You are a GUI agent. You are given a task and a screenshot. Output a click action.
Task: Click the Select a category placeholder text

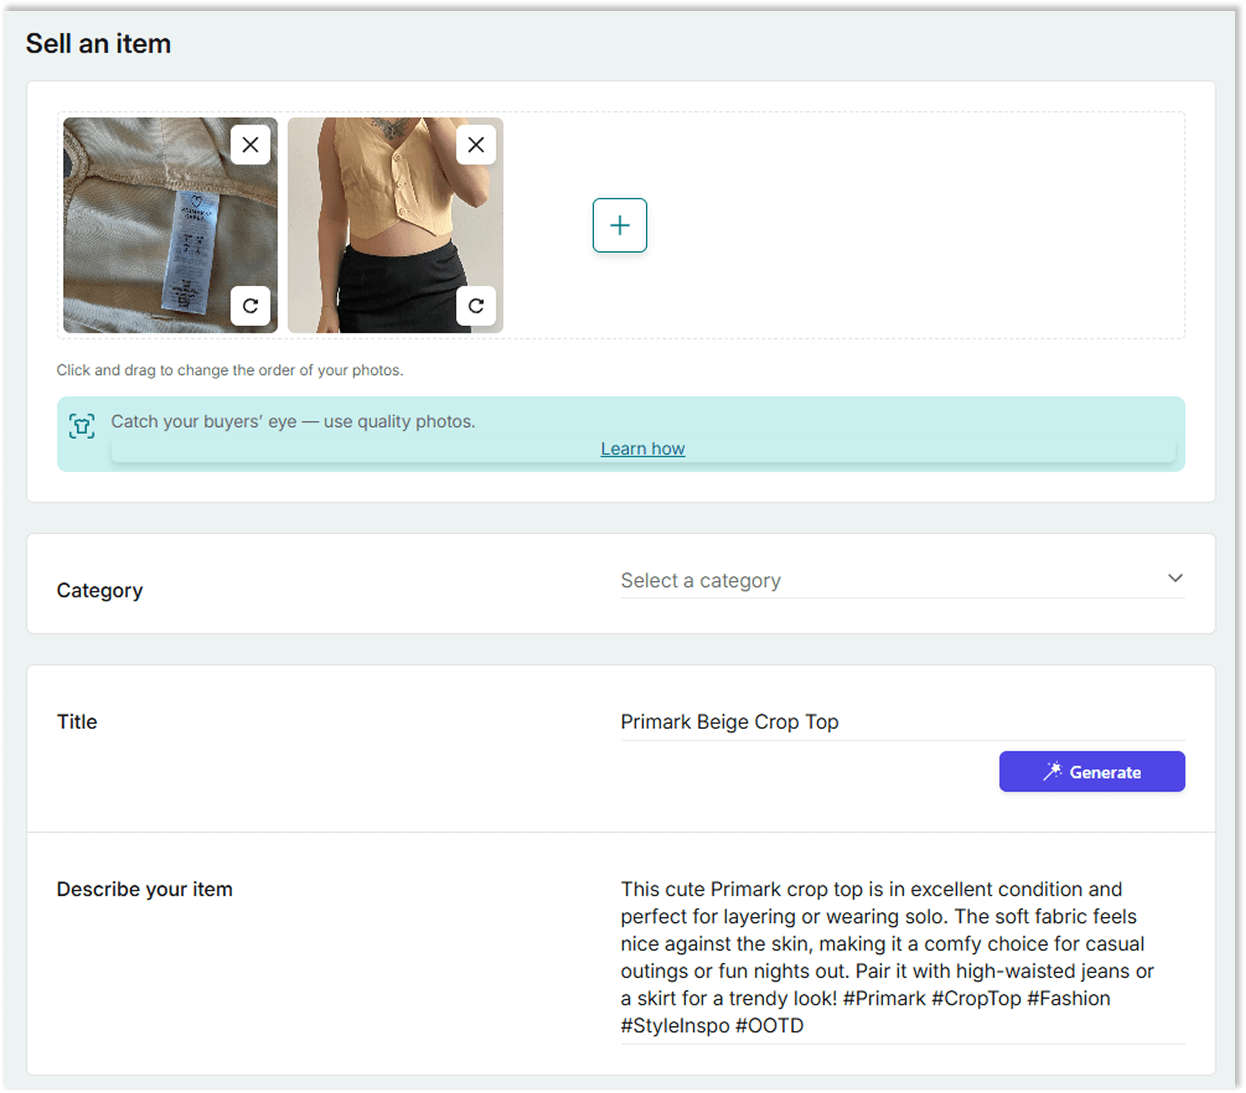[700, 581]
